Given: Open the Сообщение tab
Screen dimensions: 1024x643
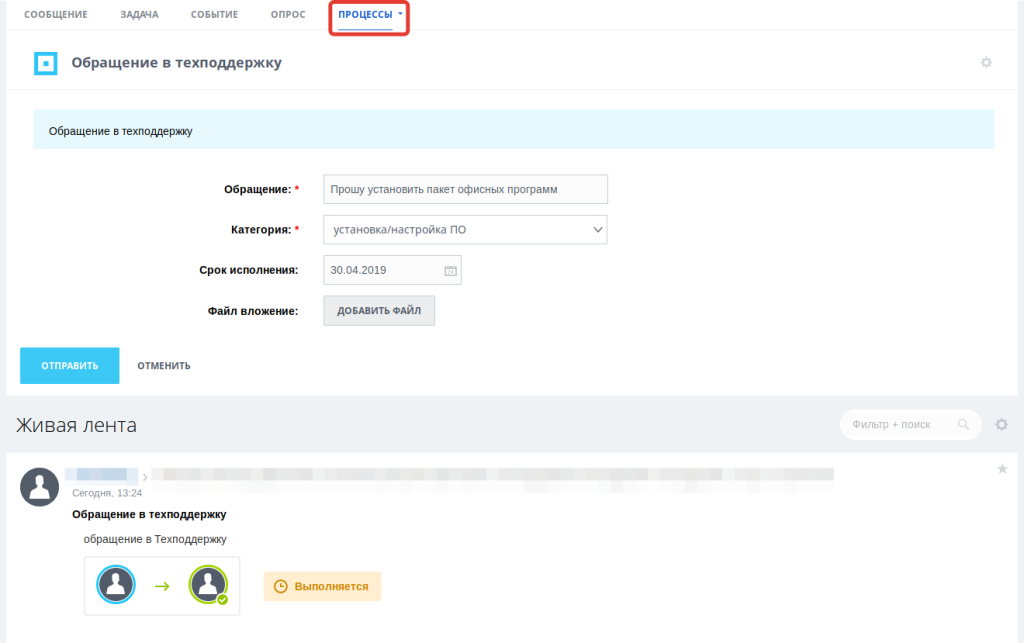Looking at the screenshot, I should coord(56,14).
